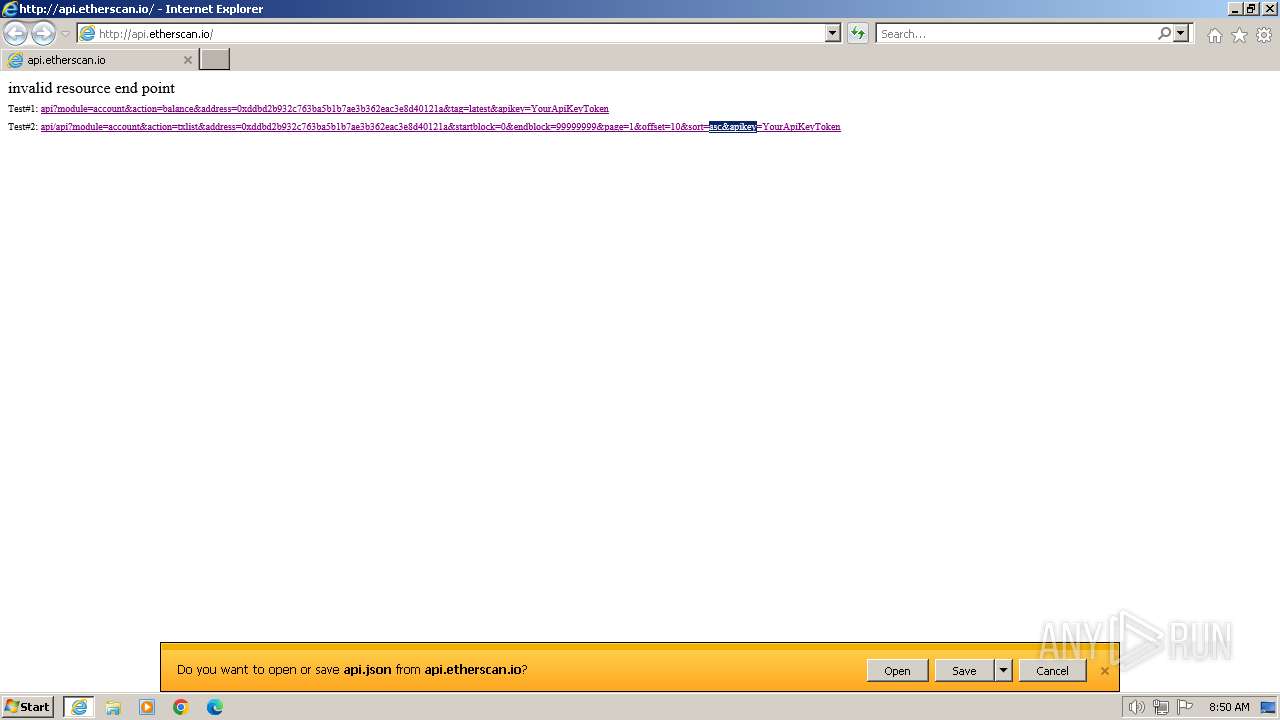Go to the Home page icon
The image size is (1280, 720).
click(x=1214, y=35)
